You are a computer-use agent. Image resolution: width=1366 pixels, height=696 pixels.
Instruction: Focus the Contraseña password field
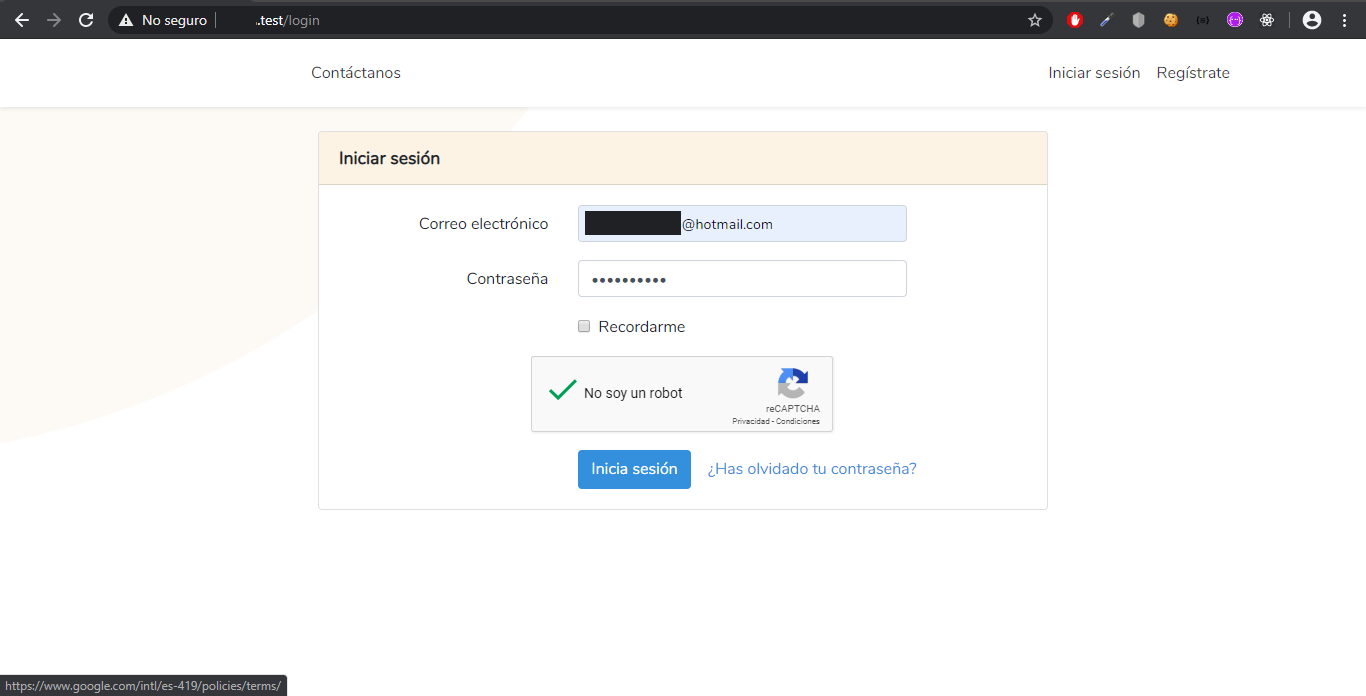tap(742, 279)
